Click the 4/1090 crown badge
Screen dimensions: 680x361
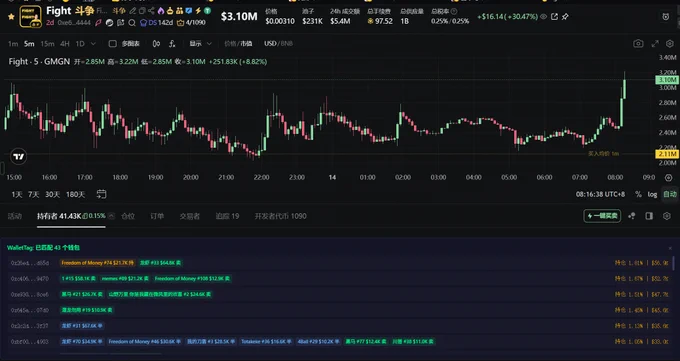tap(191, 23)
